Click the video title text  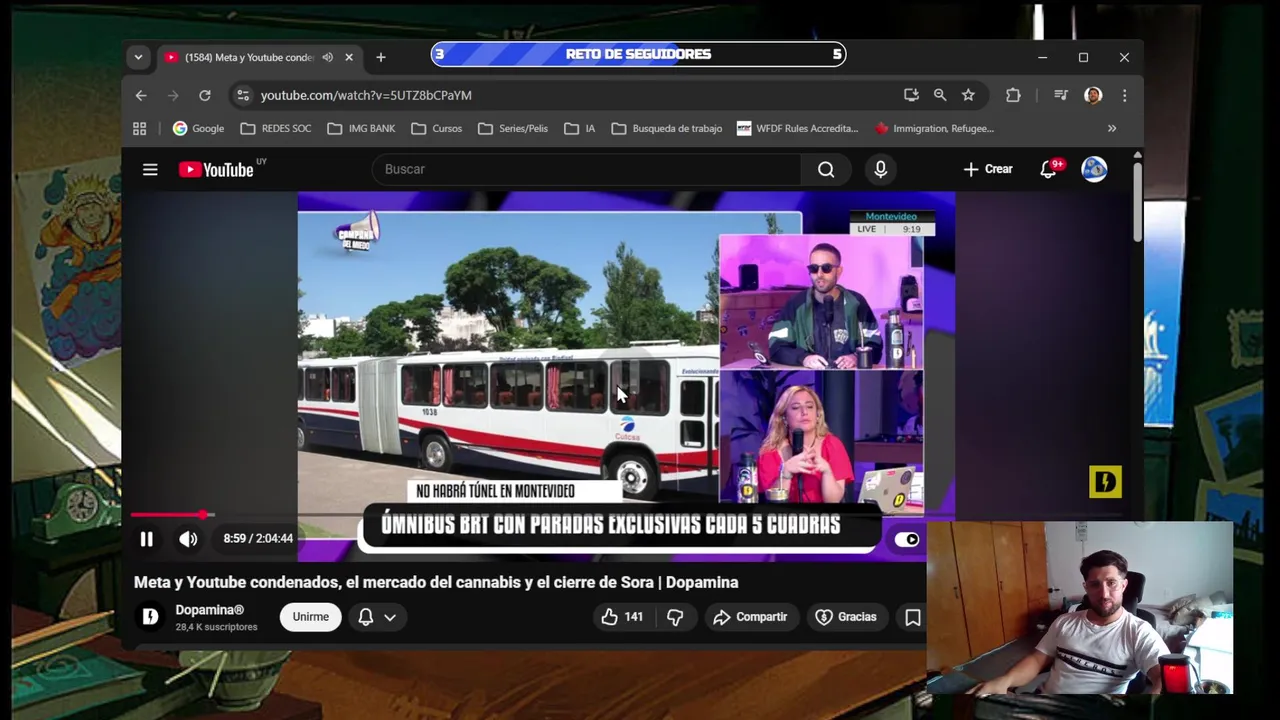(436, 582)
